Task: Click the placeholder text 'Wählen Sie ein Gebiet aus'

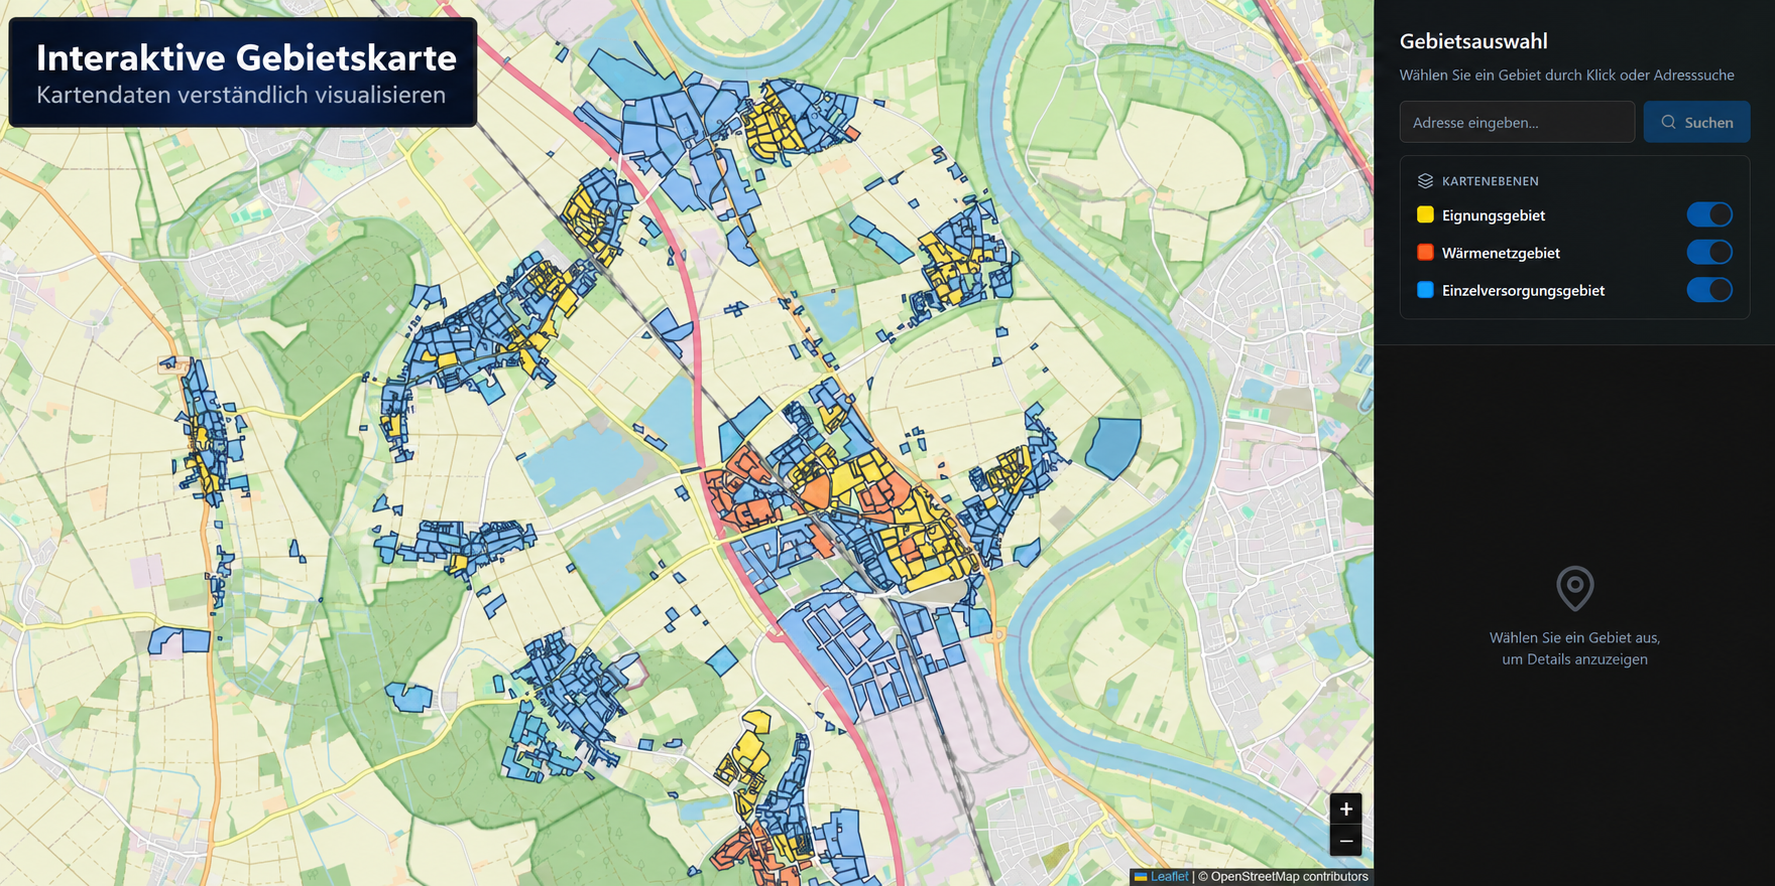Action: tap(1575, 638)
